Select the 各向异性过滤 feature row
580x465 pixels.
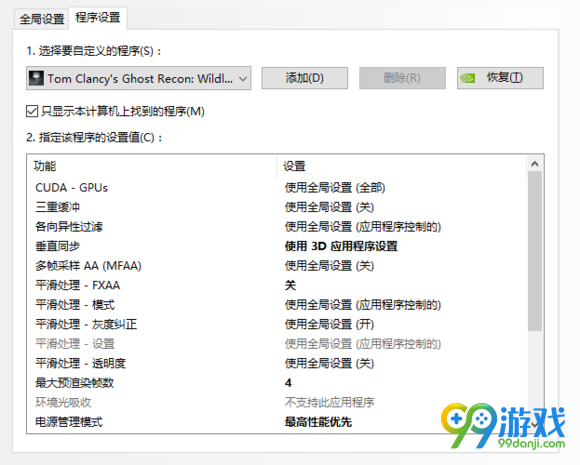[277, 227]
